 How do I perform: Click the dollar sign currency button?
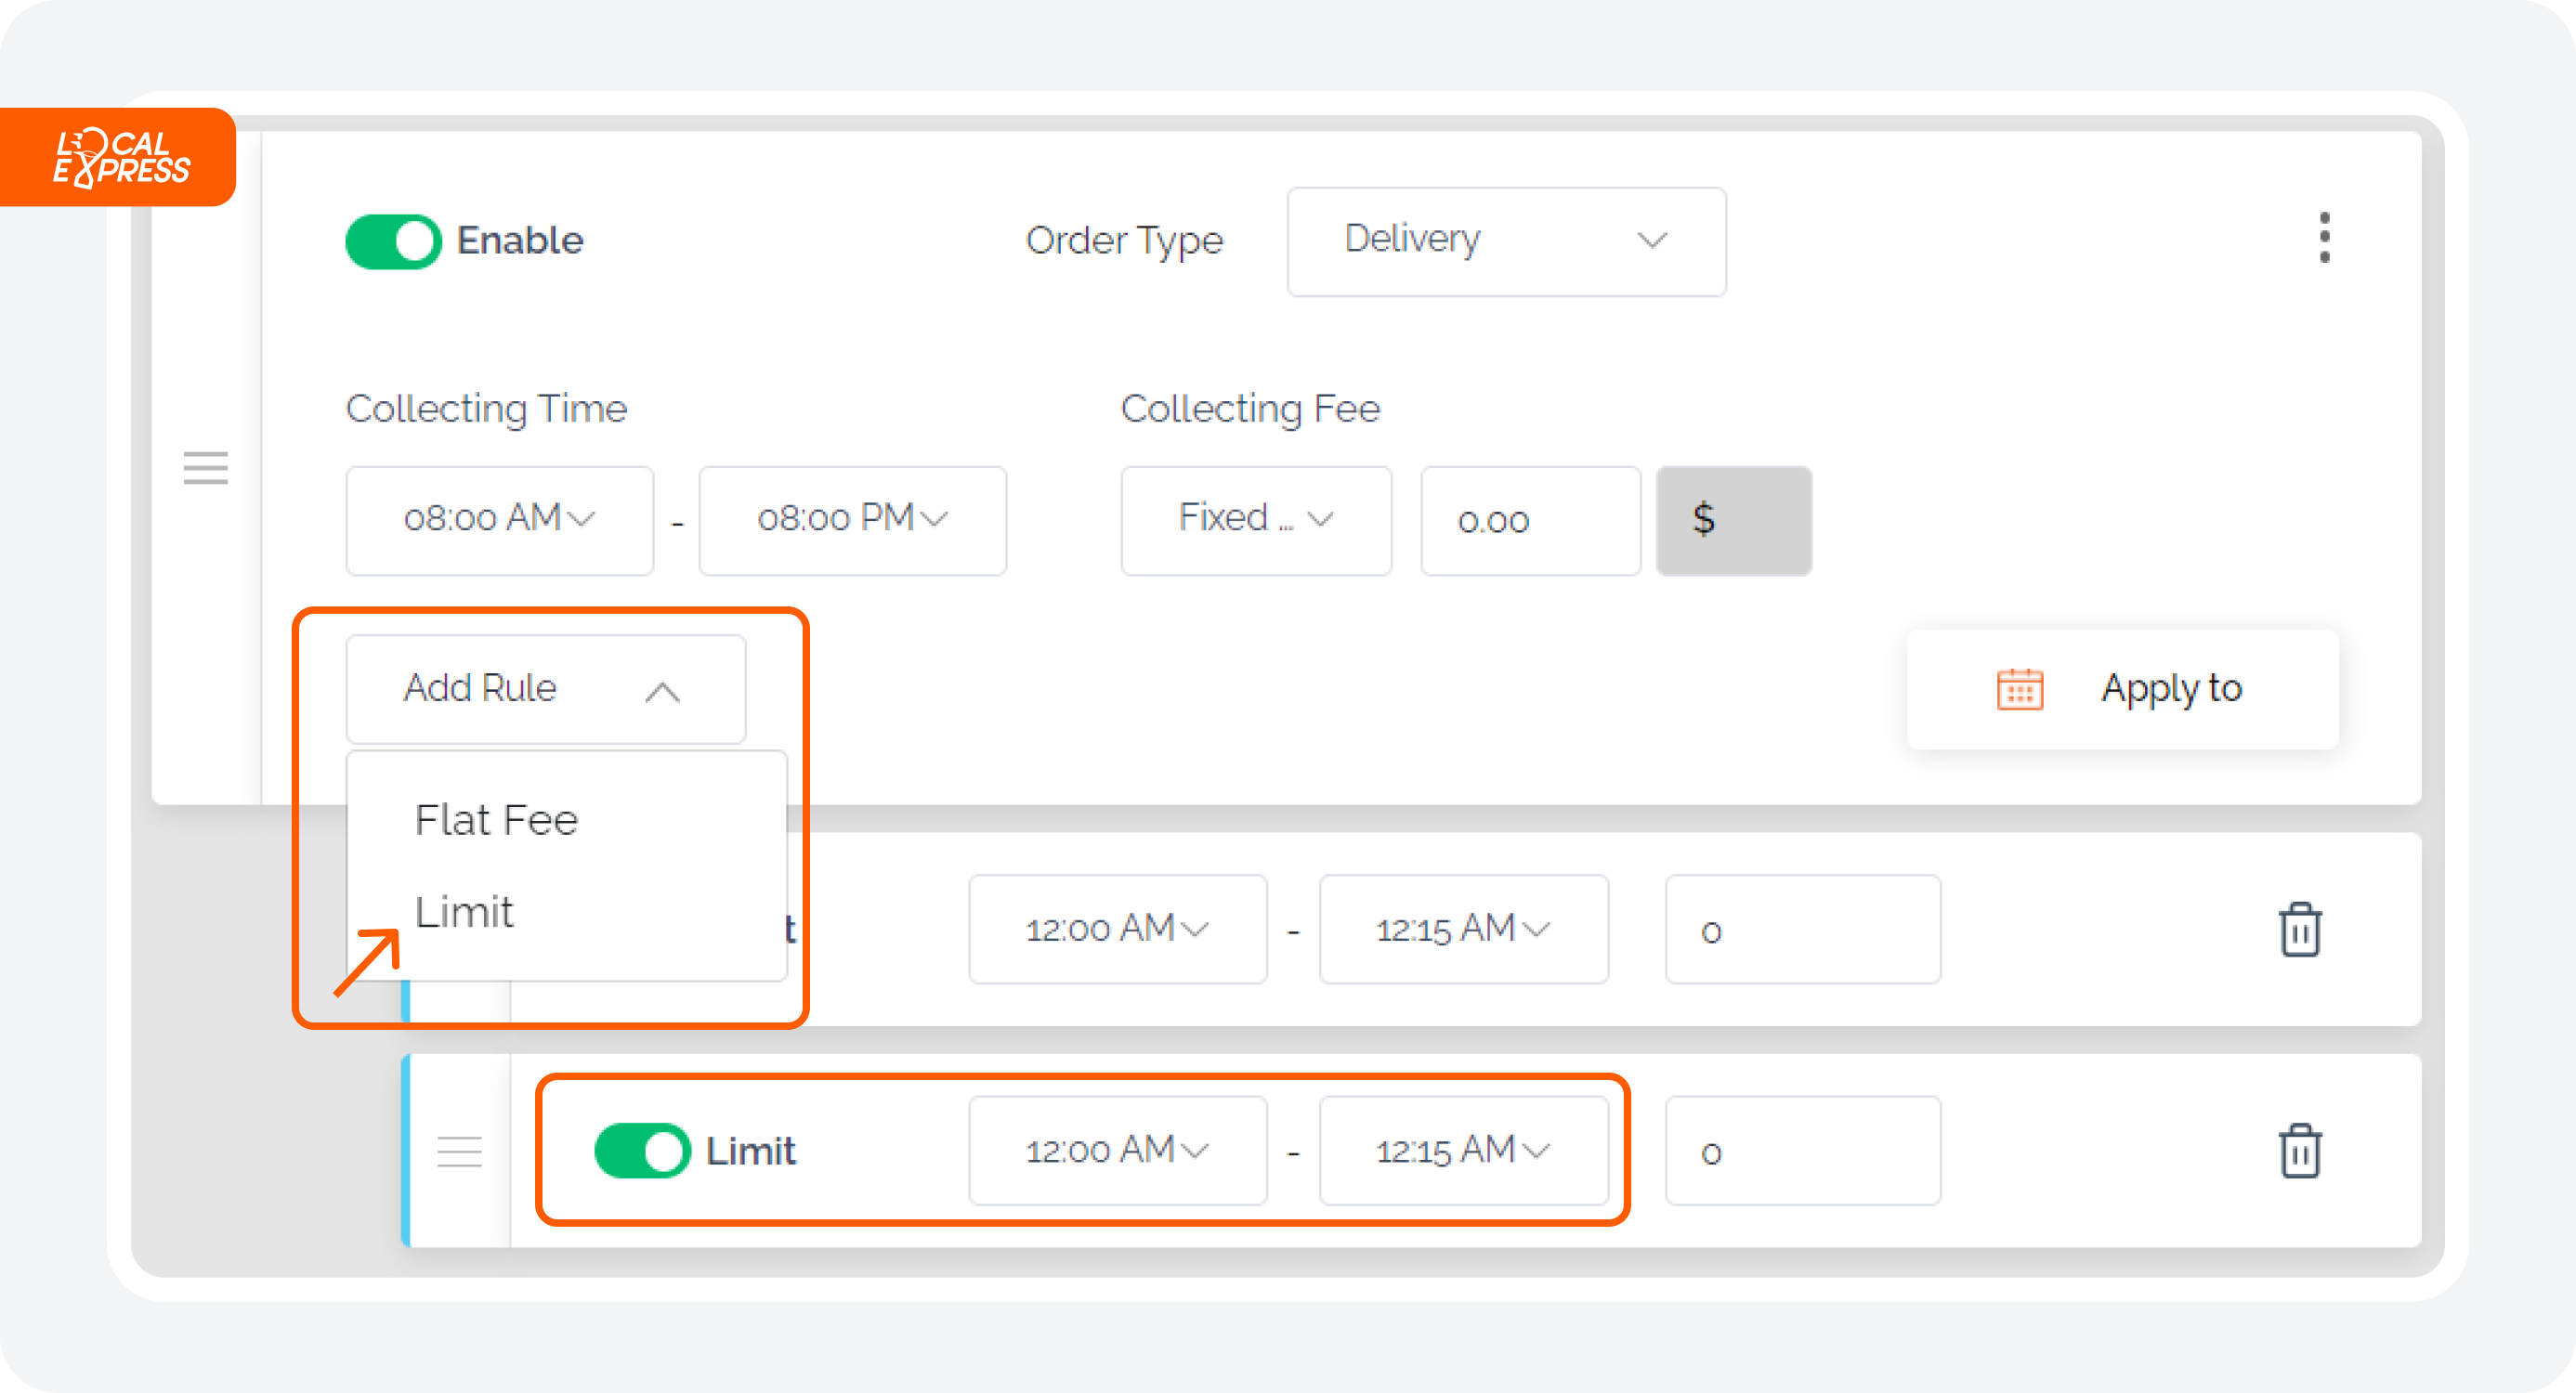1733,520
